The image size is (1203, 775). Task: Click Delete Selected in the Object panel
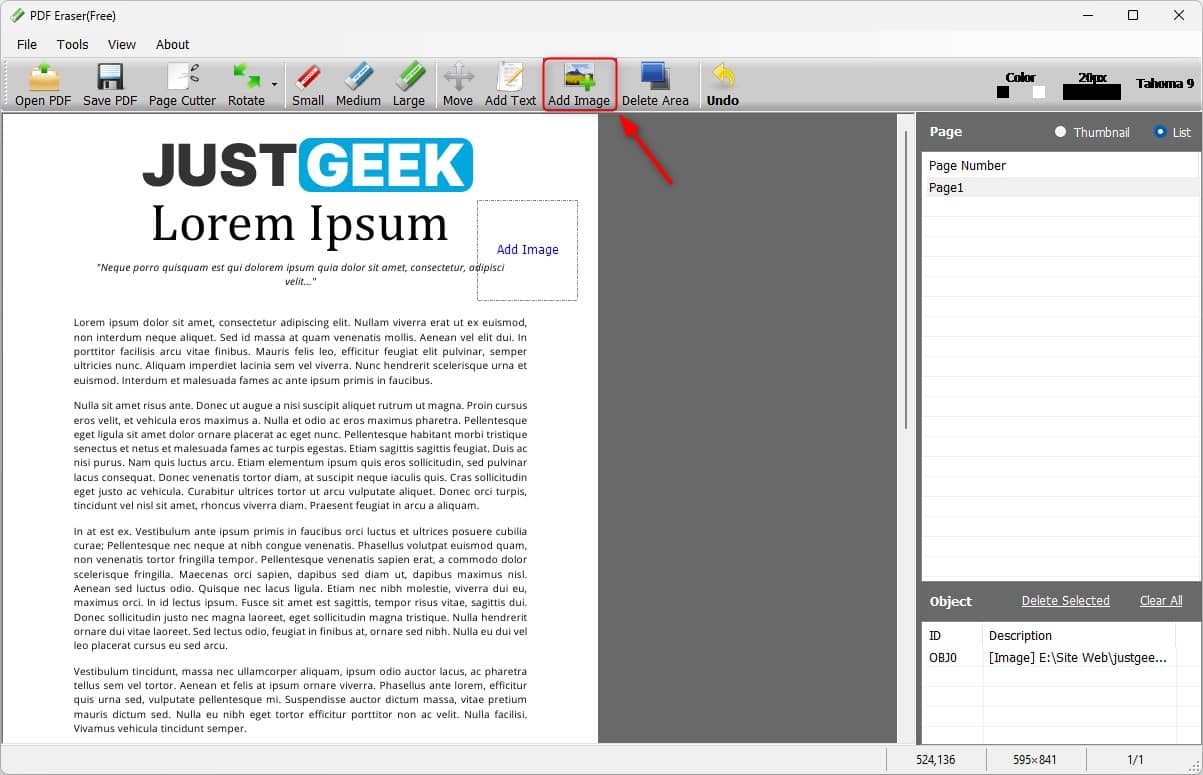(1065, 600)
